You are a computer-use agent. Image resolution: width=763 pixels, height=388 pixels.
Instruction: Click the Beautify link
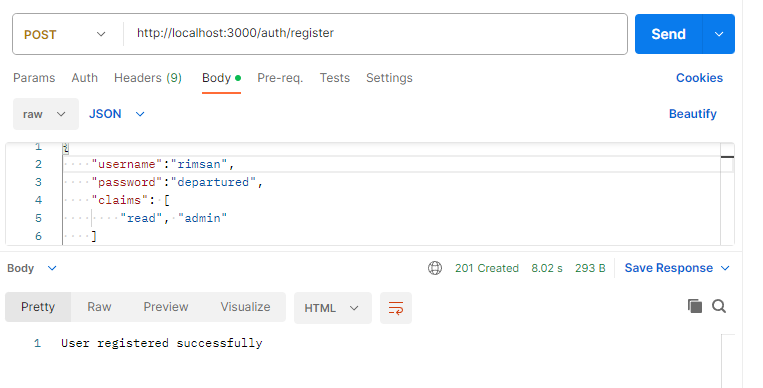pos(692,114)
